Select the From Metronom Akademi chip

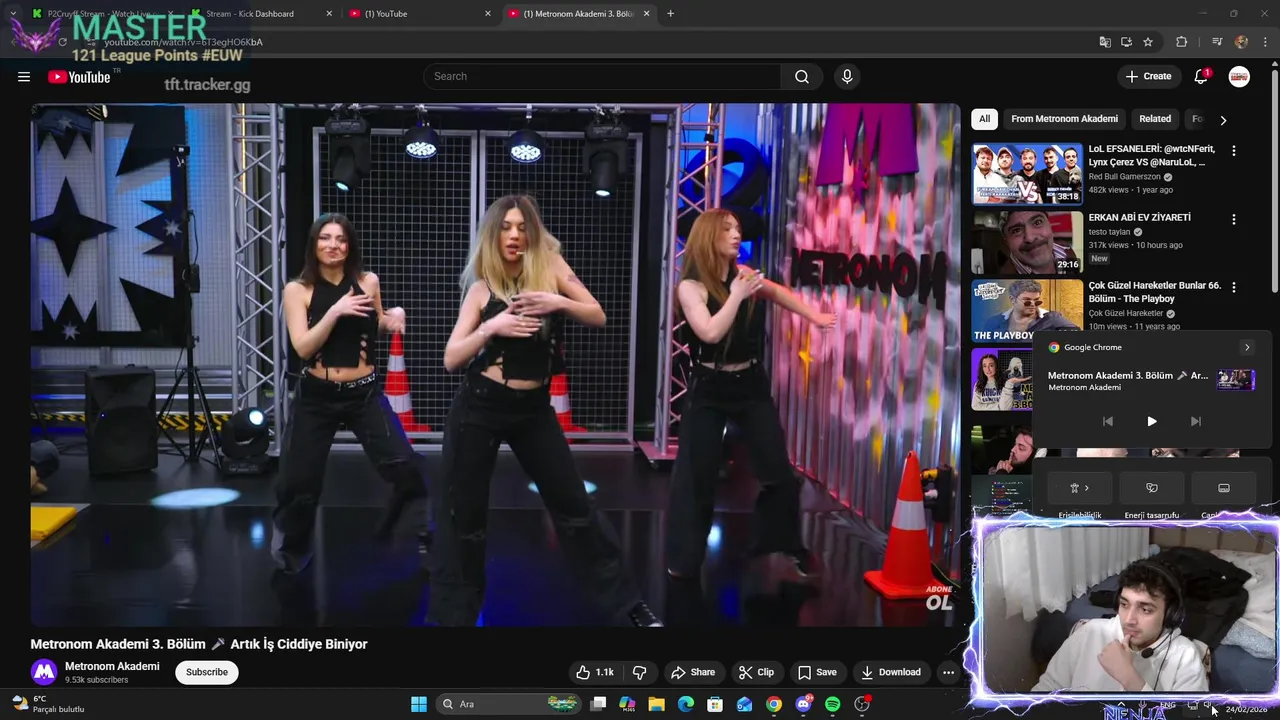pos(1064,119)
